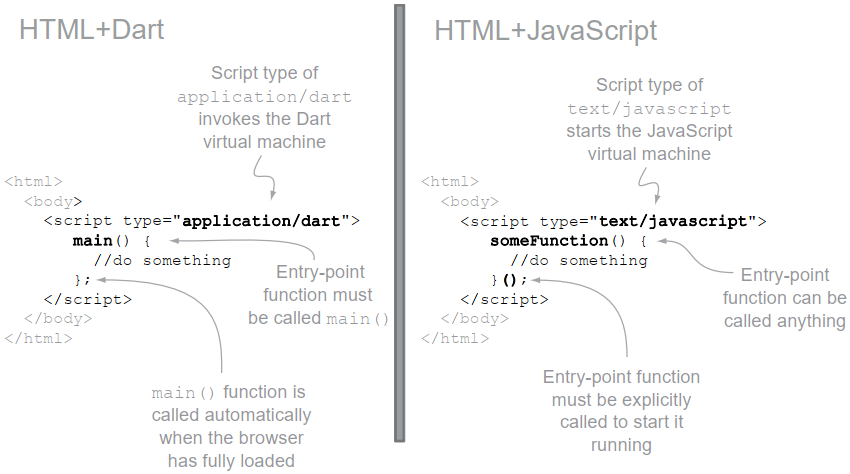Click the </body> tag in the Dart example

coord(58,319)
